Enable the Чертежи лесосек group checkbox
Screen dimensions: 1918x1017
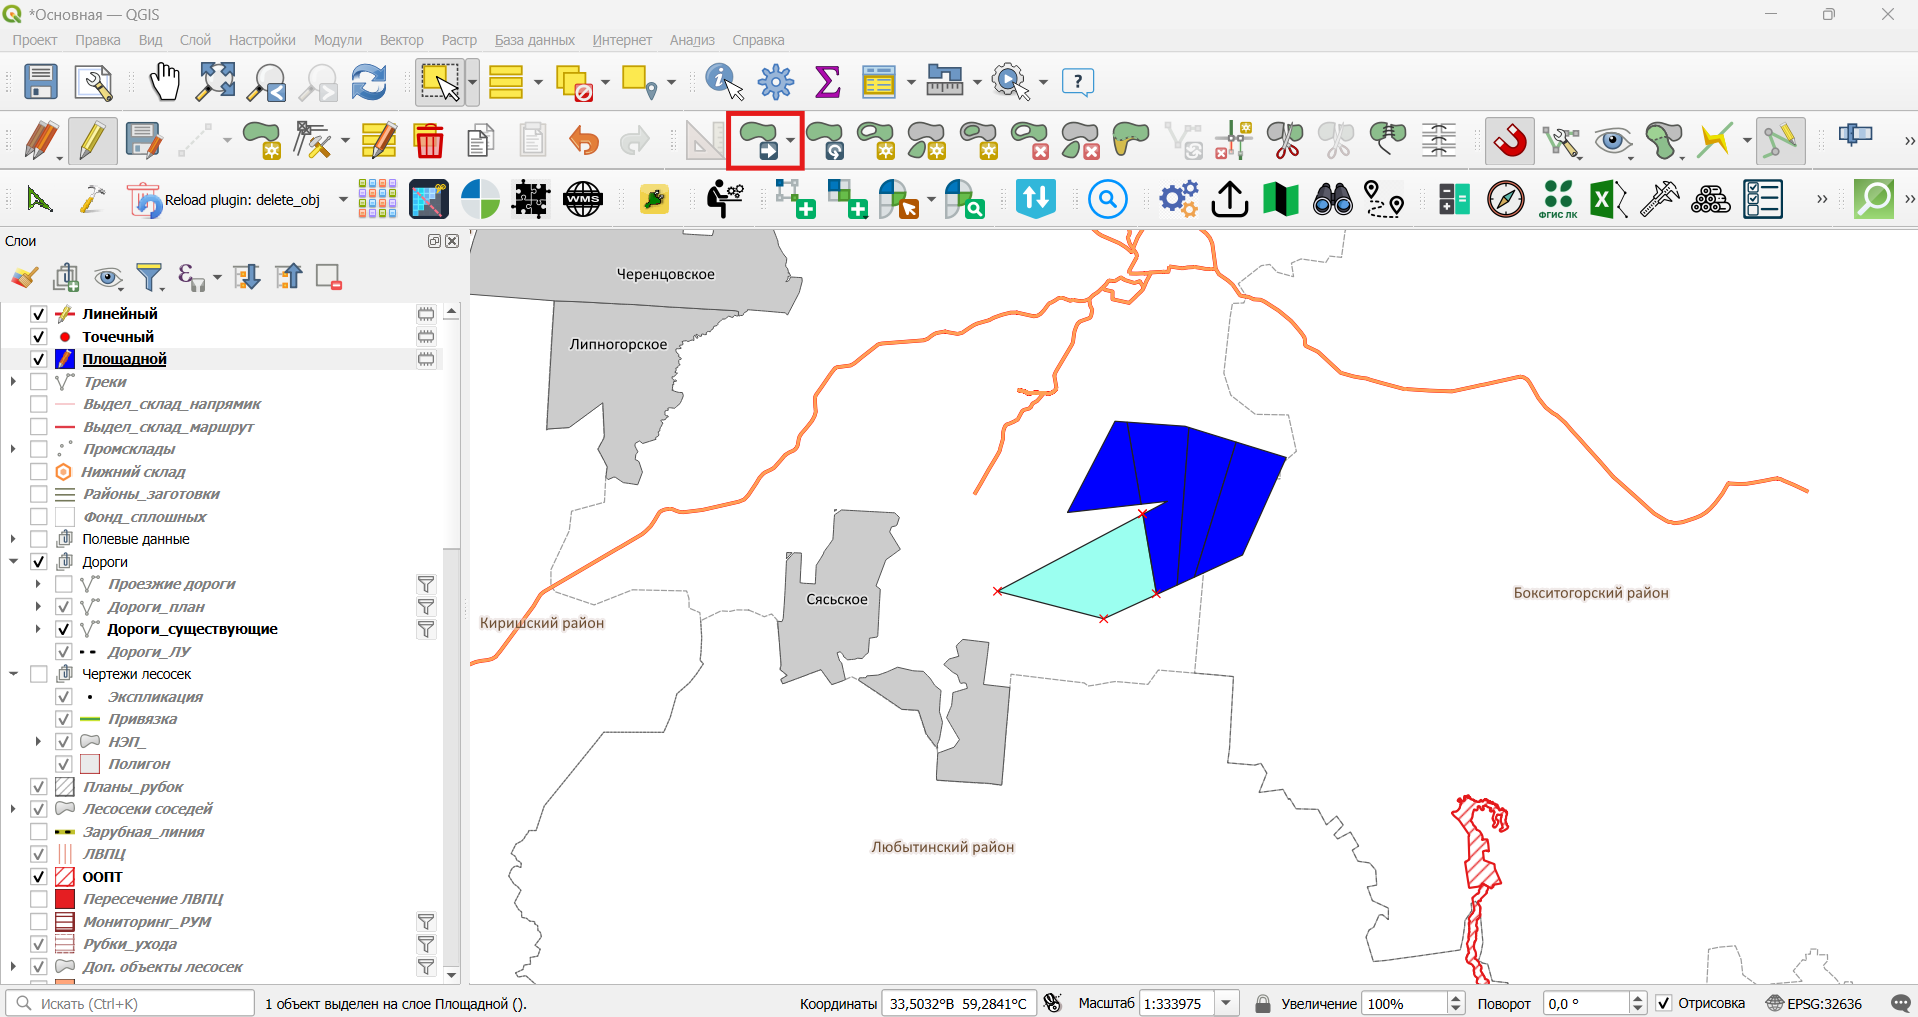click(x=39, y=674)
